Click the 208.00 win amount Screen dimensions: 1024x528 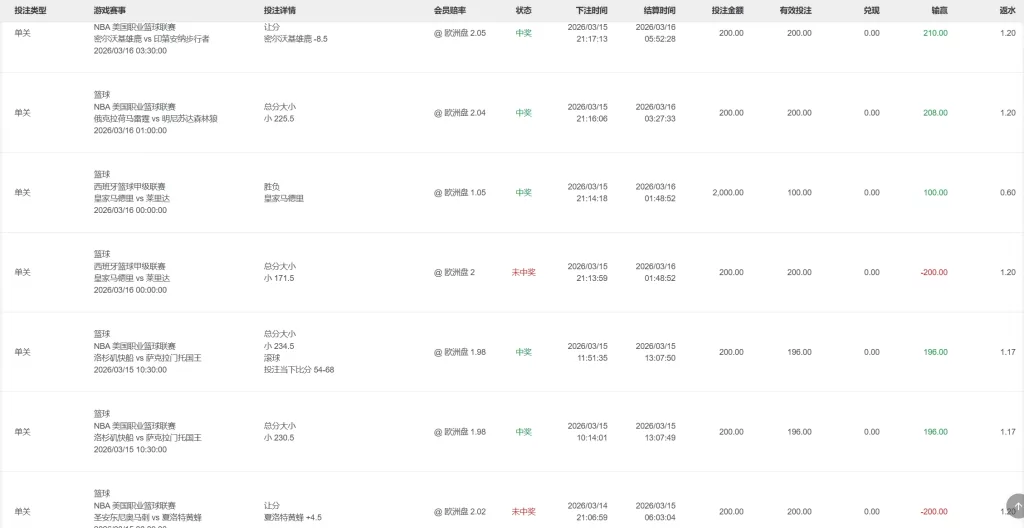(935, 113)
